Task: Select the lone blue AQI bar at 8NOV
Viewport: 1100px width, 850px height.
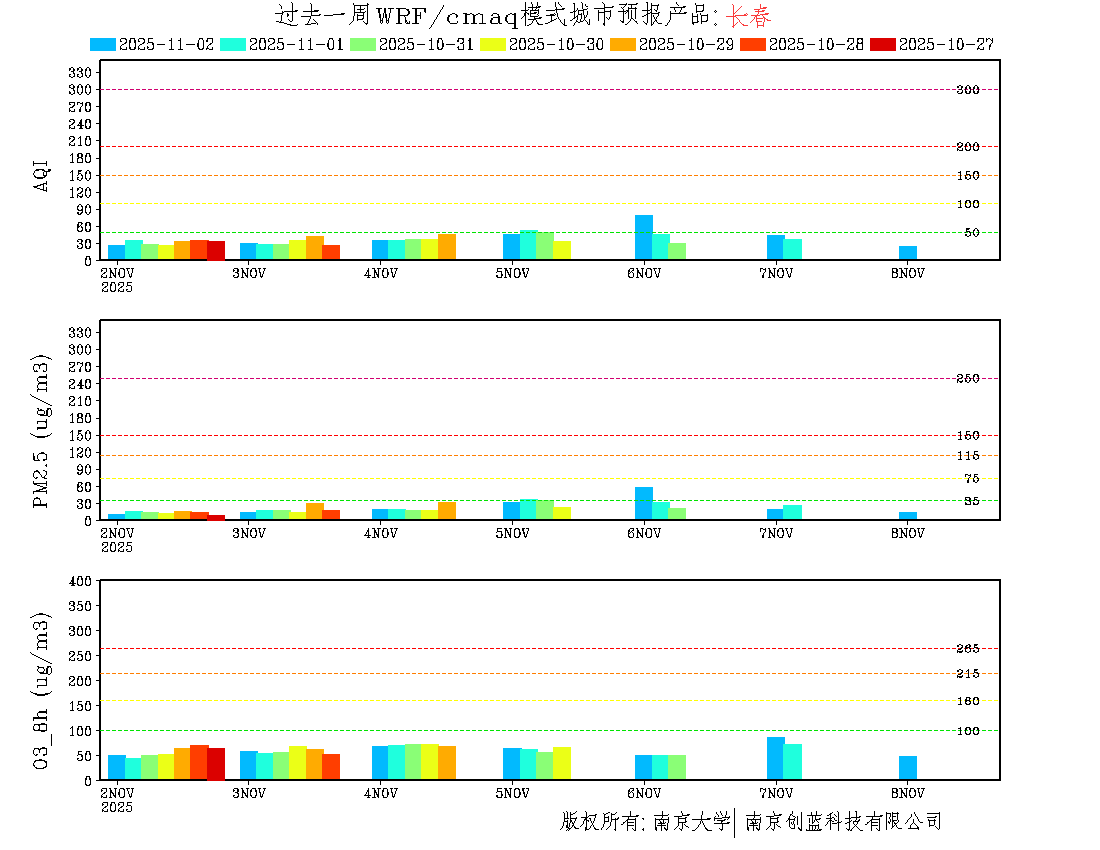Action: [x=908, y=253]
